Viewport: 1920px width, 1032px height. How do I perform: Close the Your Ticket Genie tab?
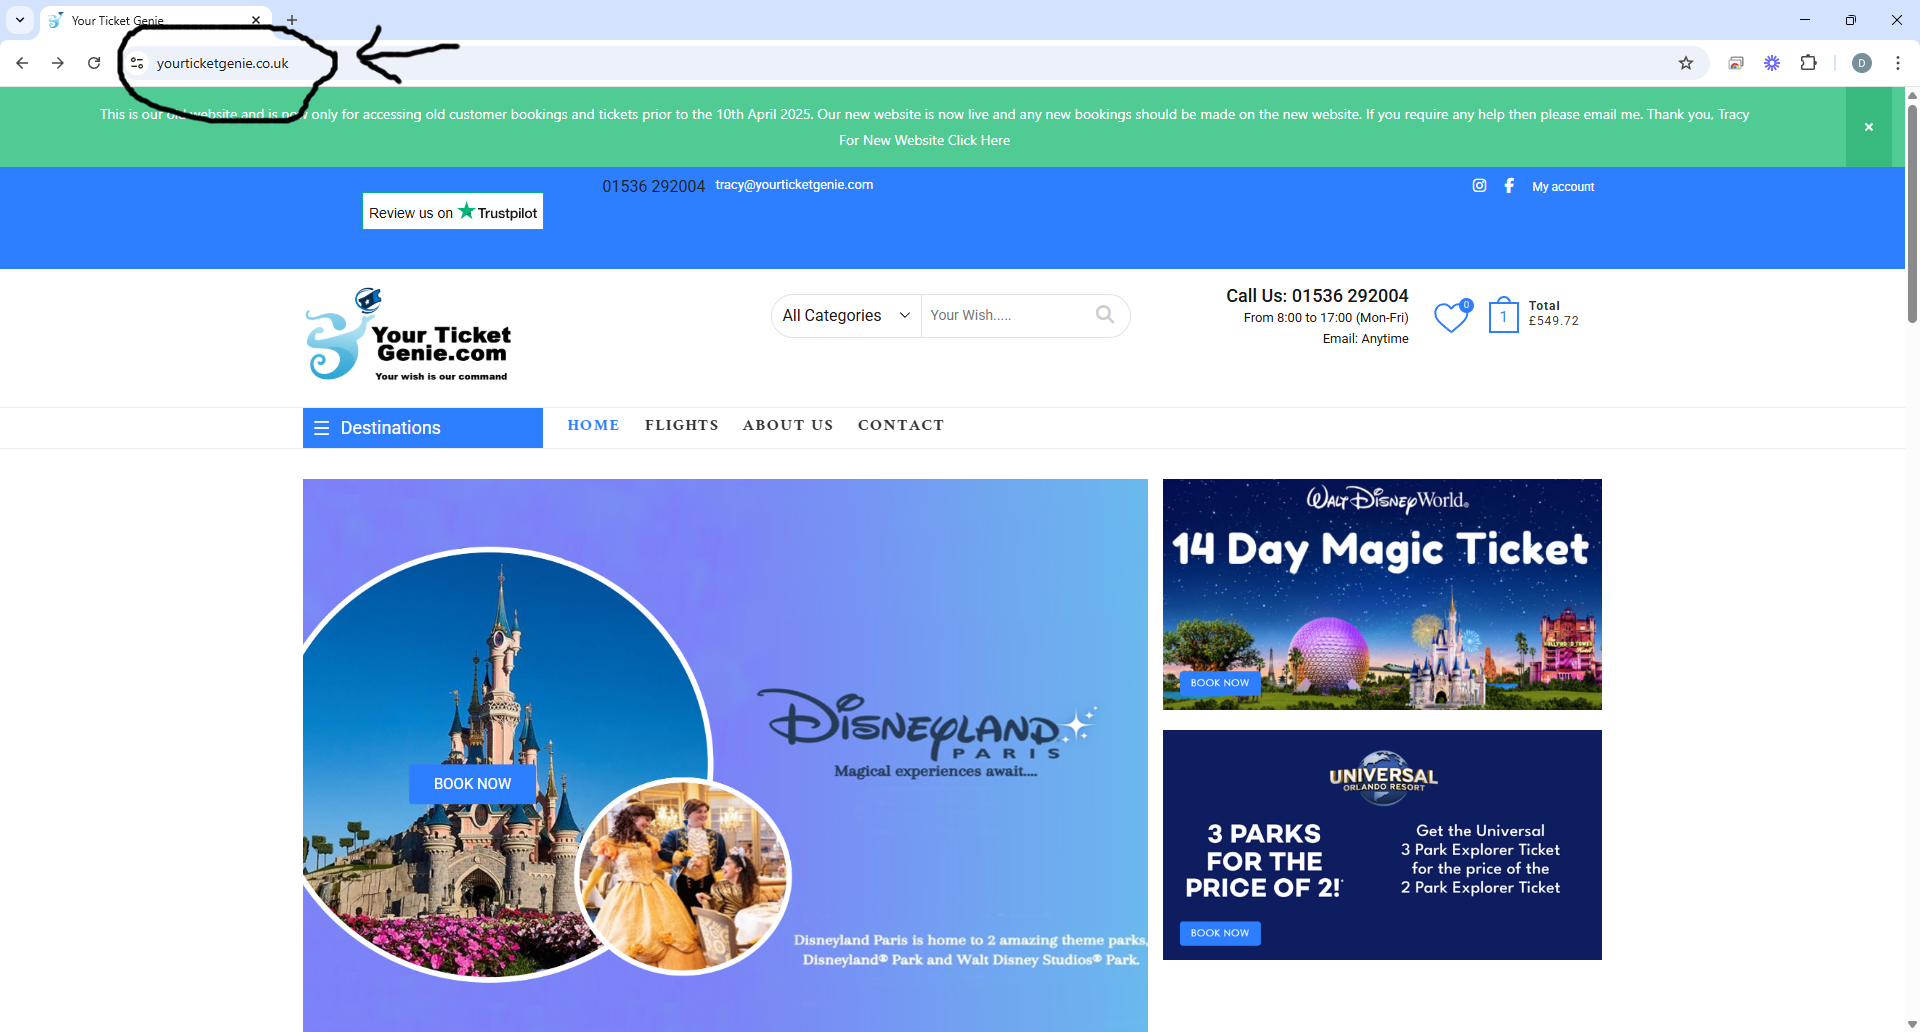(256, 20)
